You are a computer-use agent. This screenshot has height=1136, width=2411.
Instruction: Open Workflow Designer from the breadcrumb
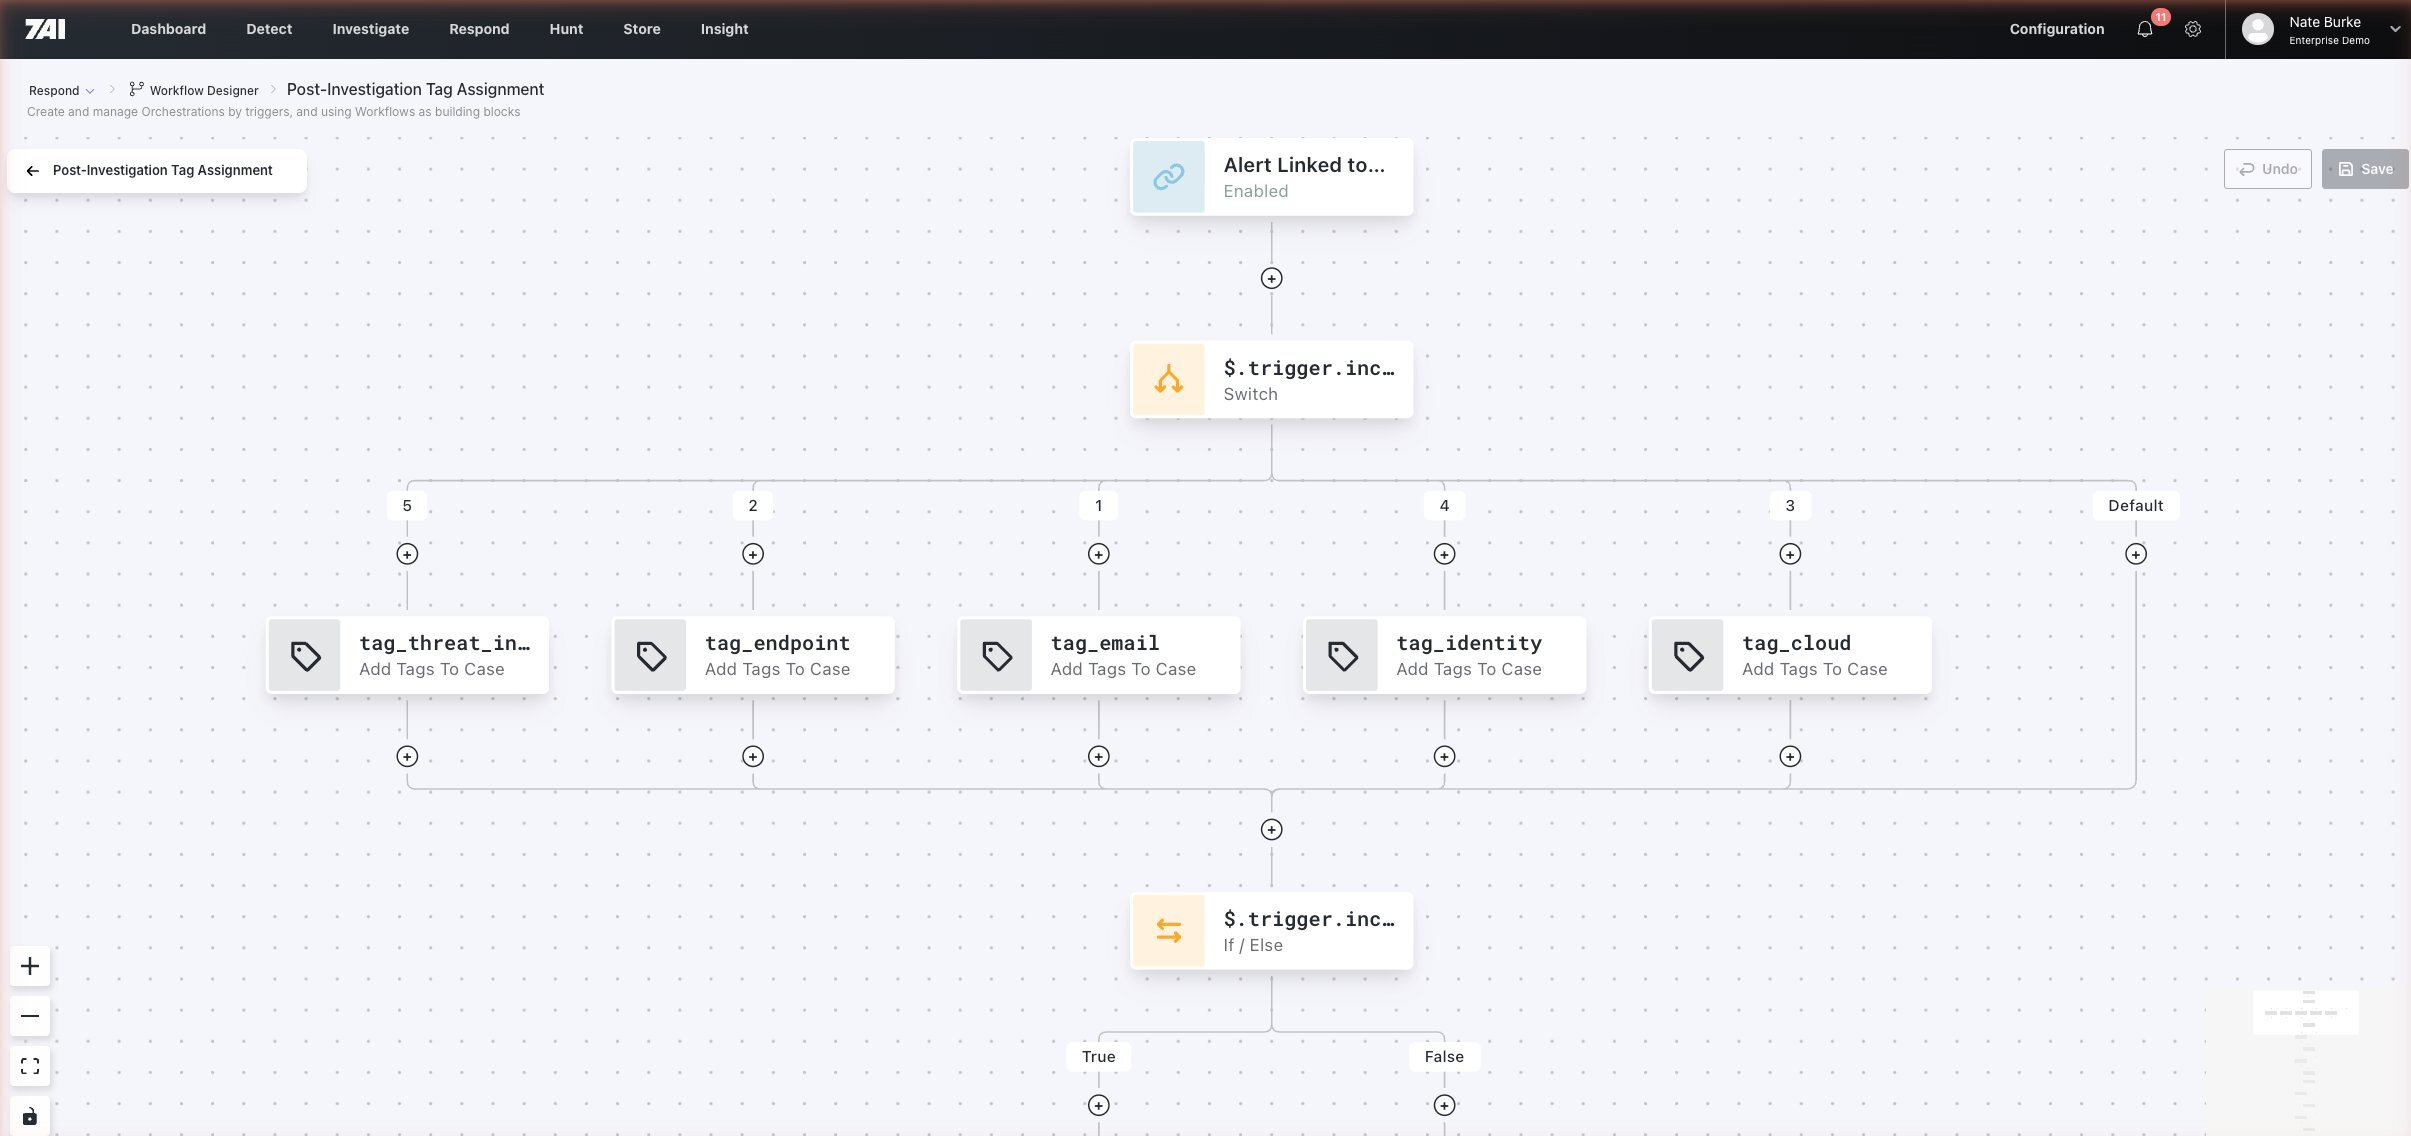point(203,90)
